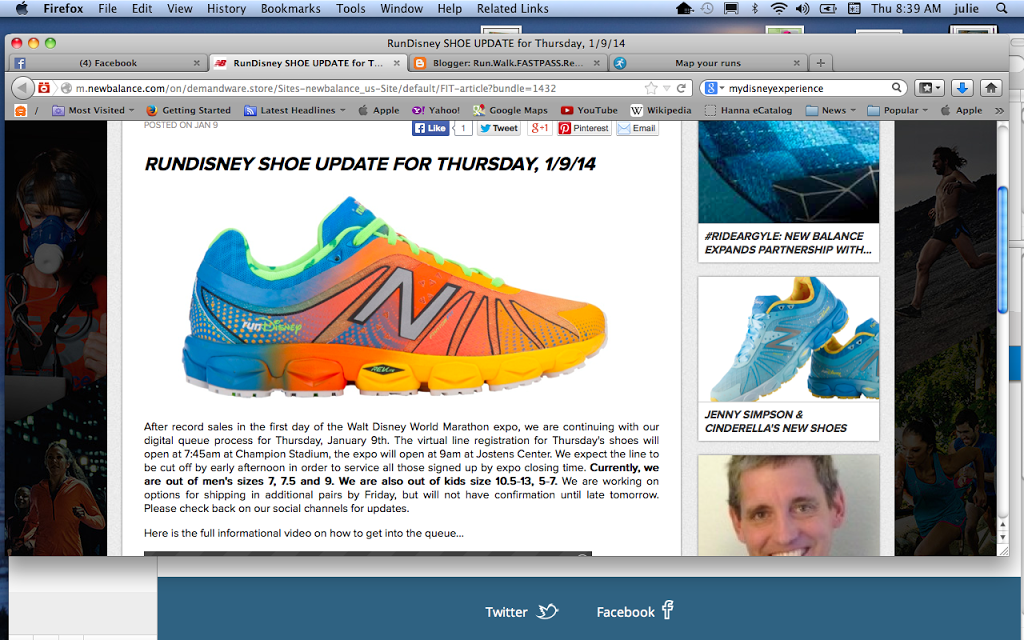This screenshot has height=640, width=1024.
Task: Expand the Popular bookmarks folder
Action: (x=897, y=110)
